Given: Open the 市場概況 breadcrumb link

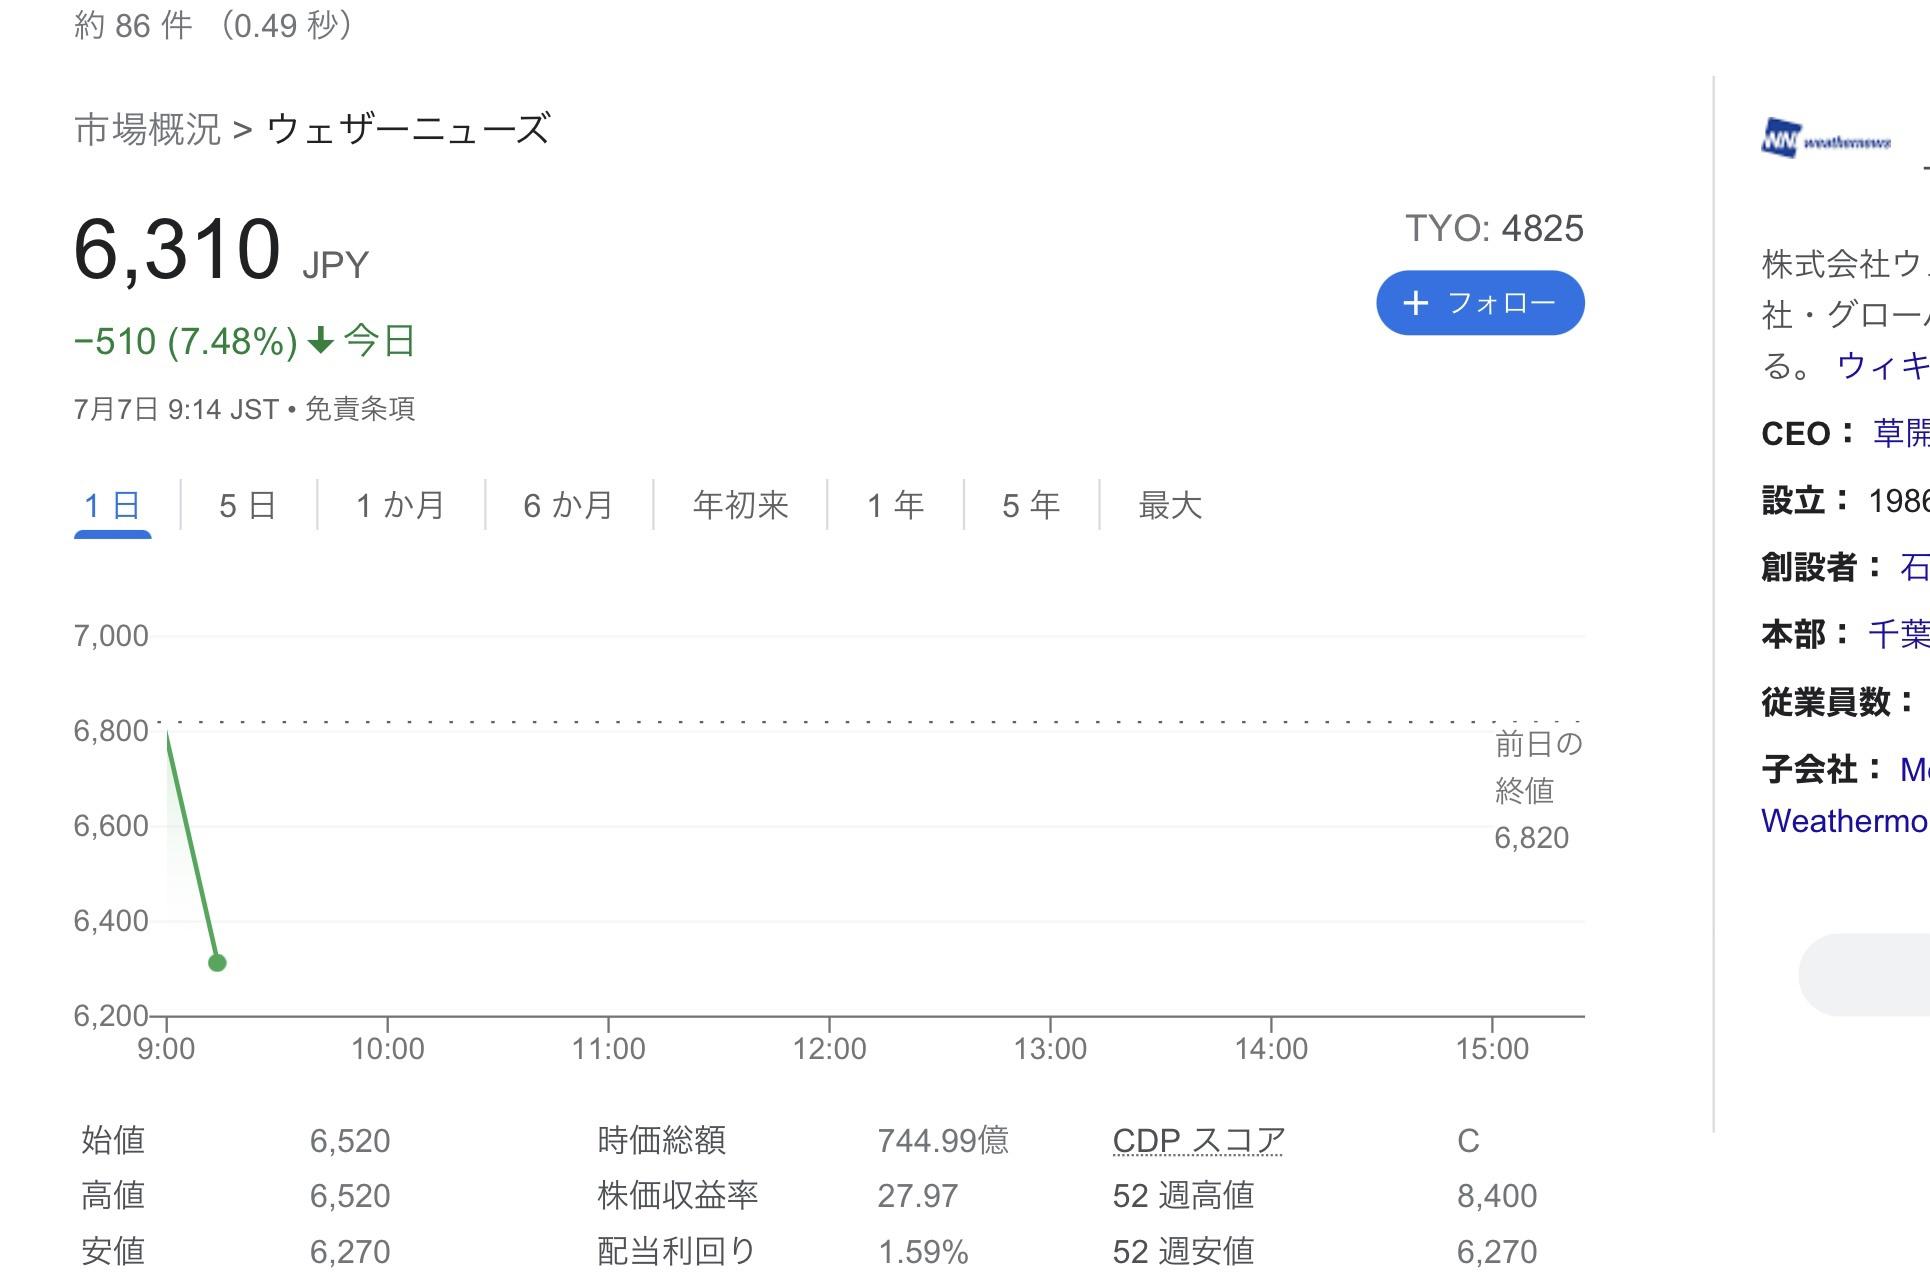Looking at the screenshot, I should 147,129.
